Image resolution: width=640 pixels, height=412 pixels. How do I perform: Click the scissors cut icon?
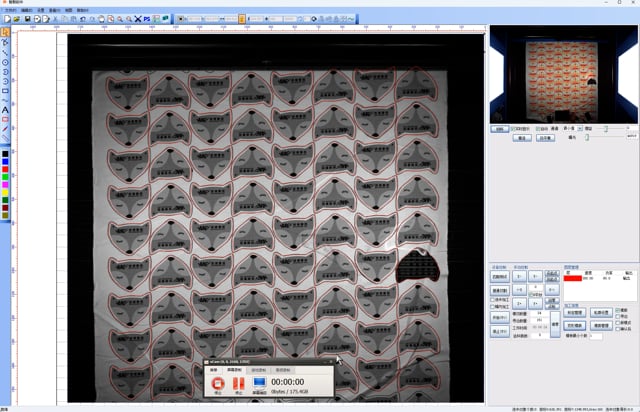click(56, 19)
